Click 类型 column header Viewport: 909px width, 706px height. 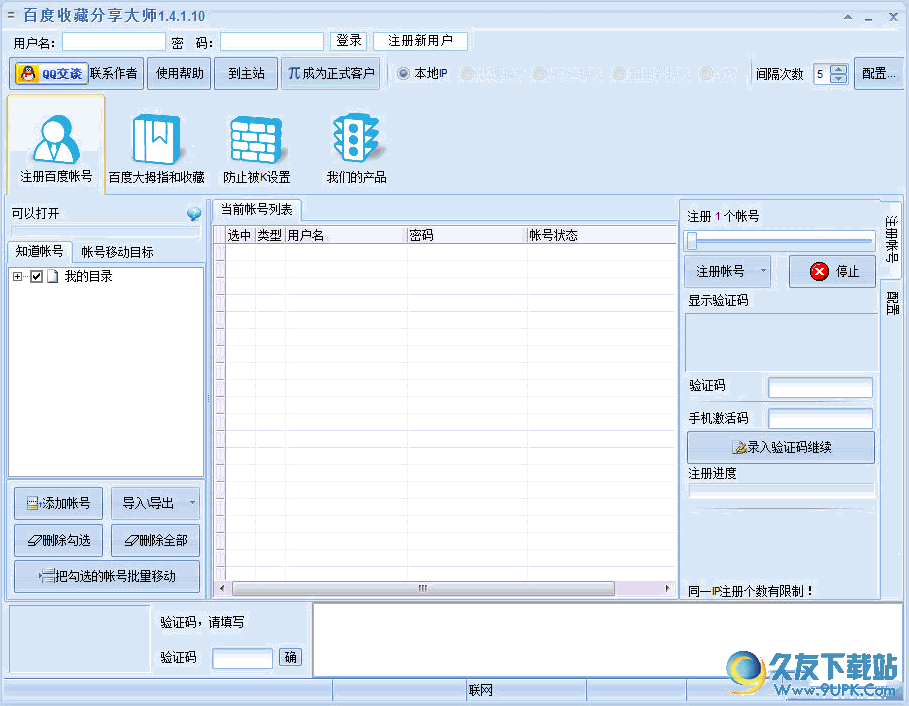click(x=270, y=235)
